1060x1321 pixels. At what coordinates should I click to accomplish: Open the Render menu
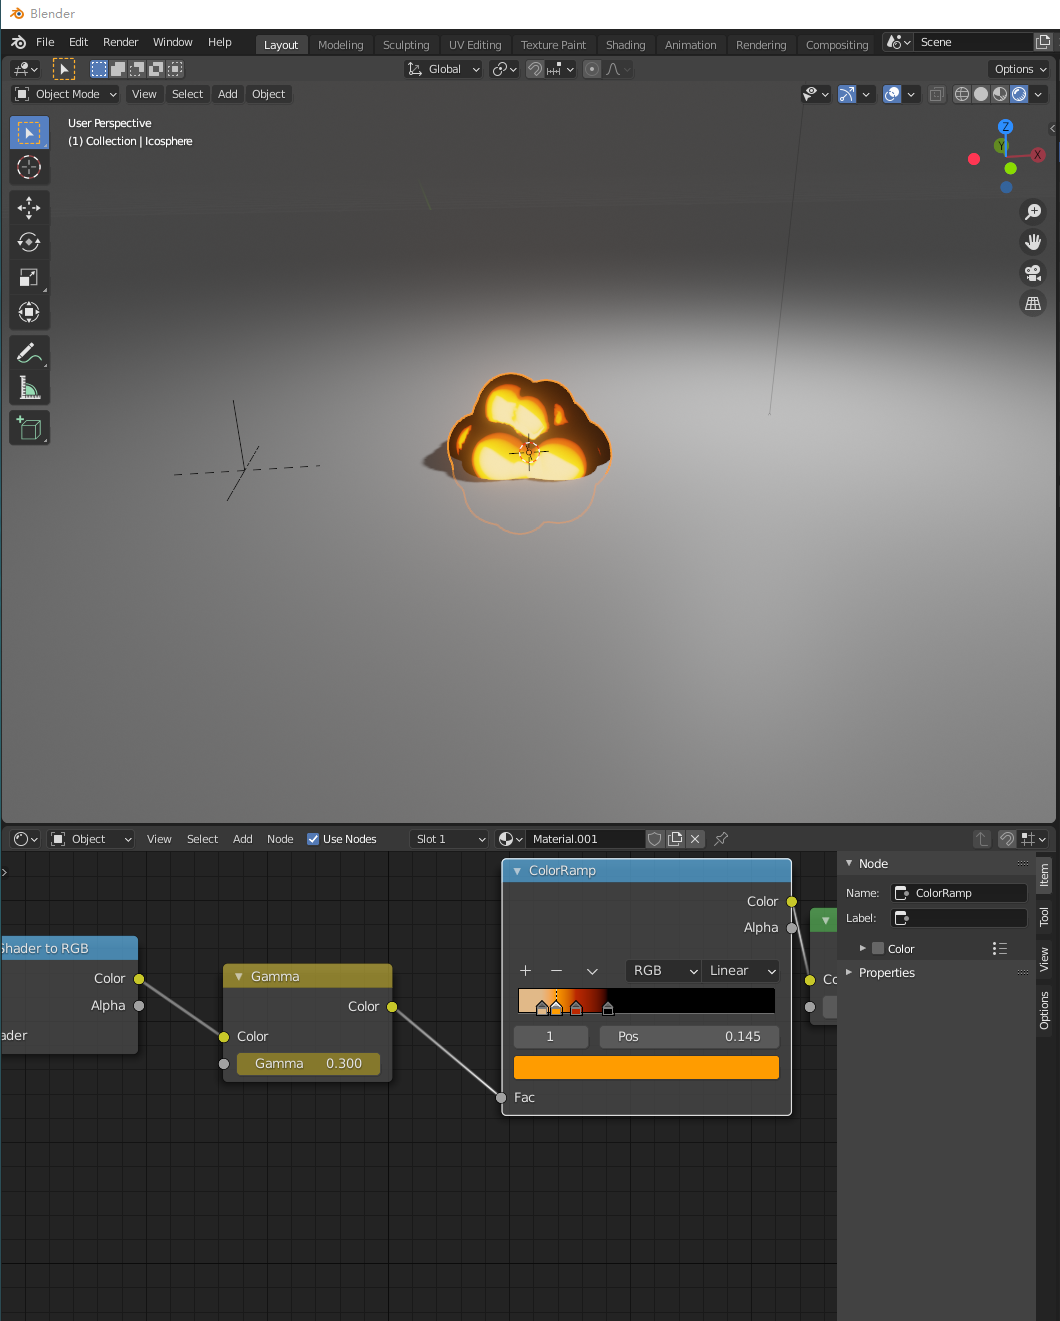point(120,42)
